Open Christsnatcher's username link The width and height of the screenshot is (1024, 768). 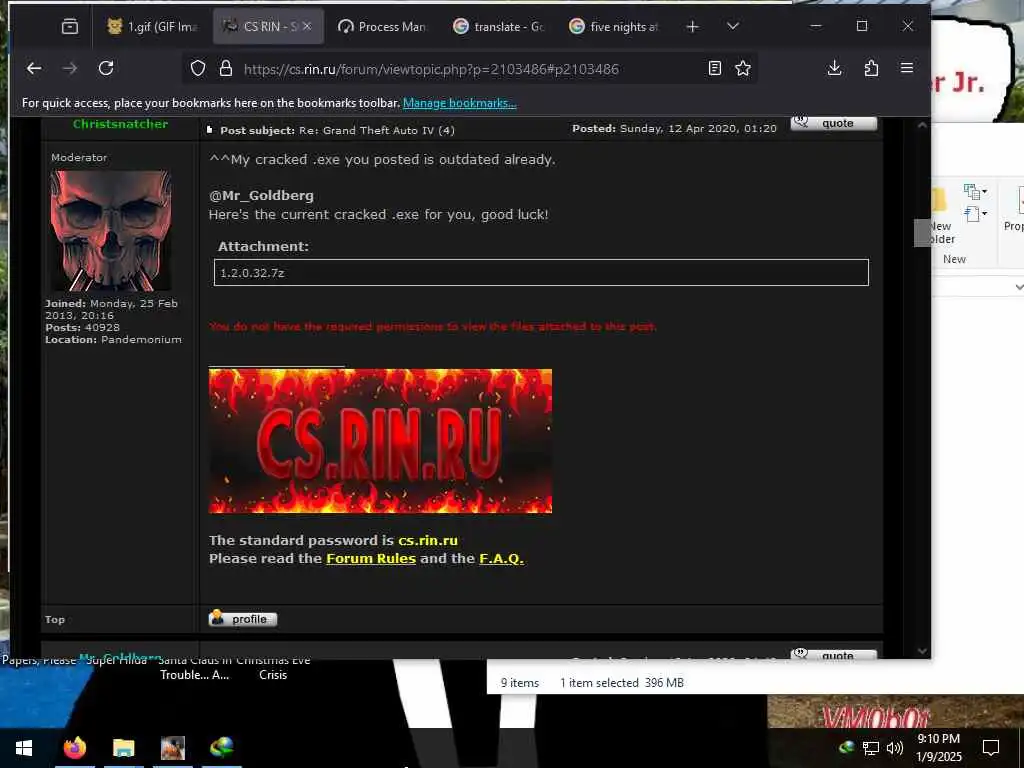pyautogui.click(x=120, y=124)
